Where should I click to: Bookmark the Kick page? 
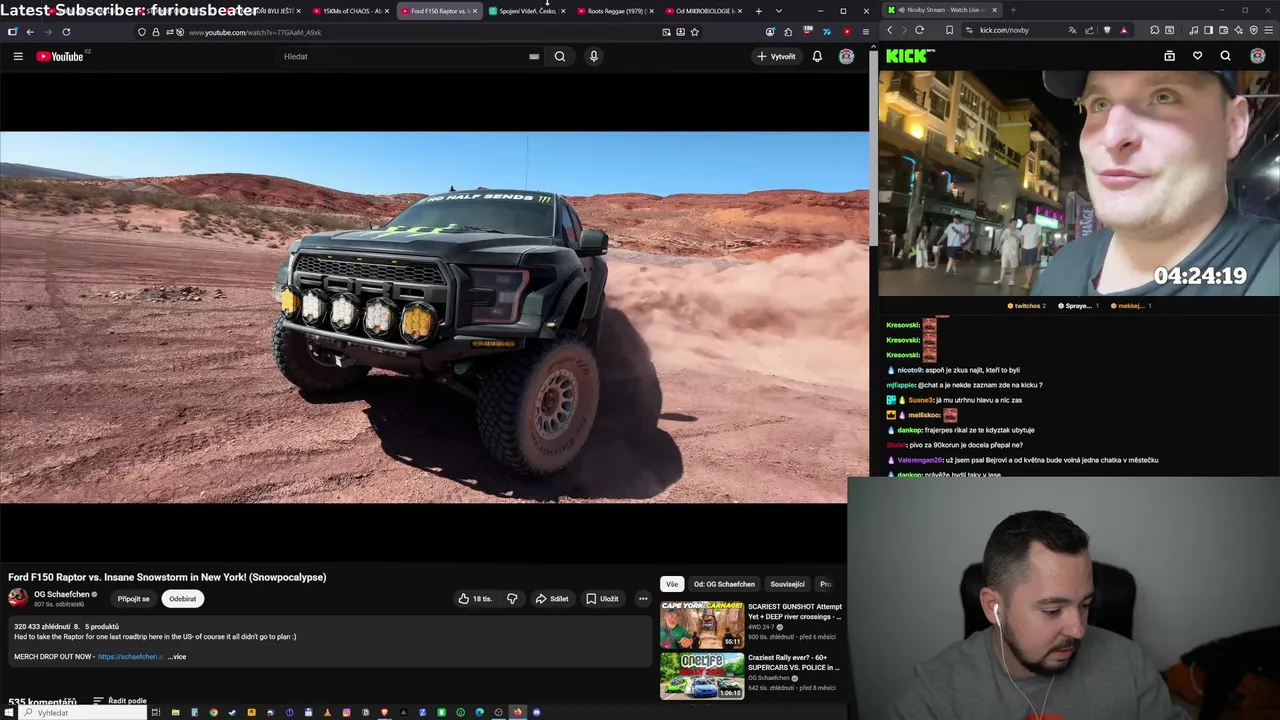click(949, 30)
